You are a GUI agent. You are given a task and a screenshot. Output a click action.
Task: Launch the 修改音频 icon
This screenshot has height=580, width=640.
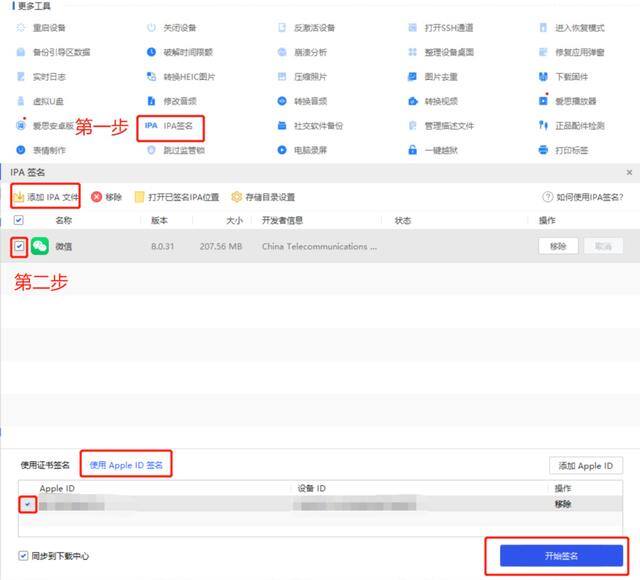(x=151, y=101)
